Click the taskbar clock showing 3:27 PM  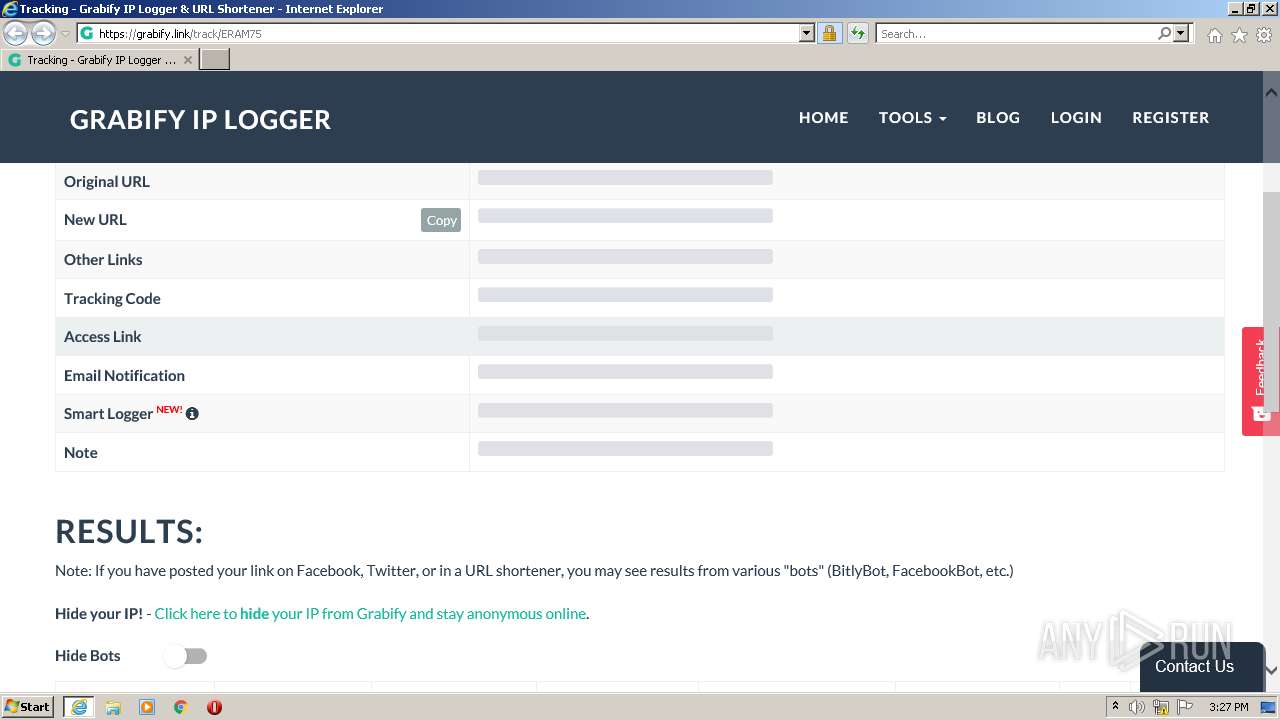(1228, 707)
